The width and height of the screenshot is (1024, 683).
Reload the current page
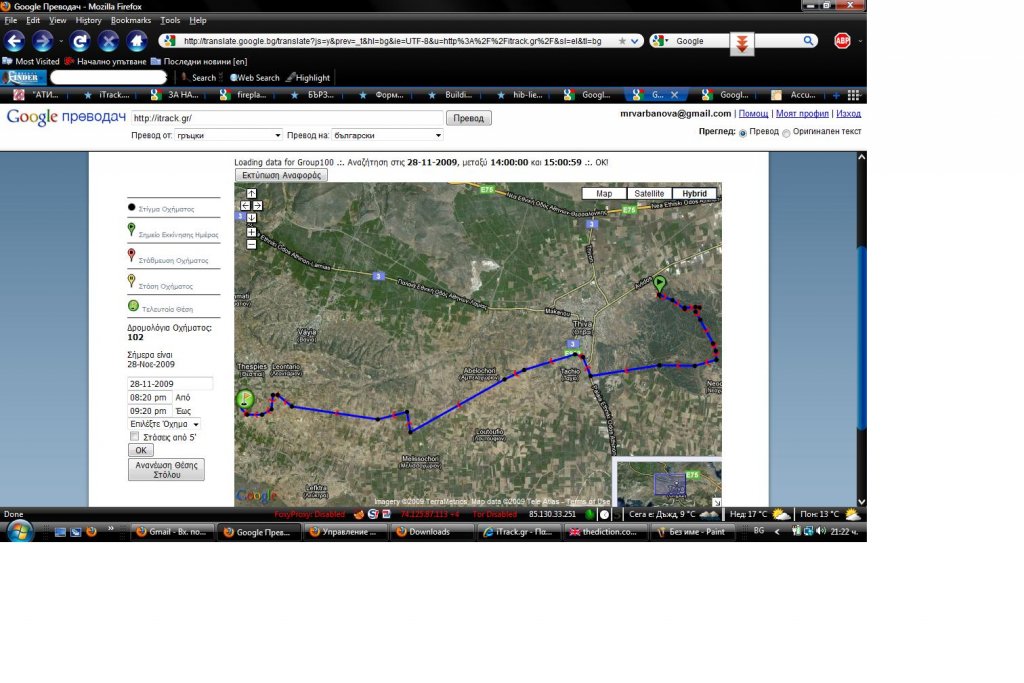click(x=80, y=41)
